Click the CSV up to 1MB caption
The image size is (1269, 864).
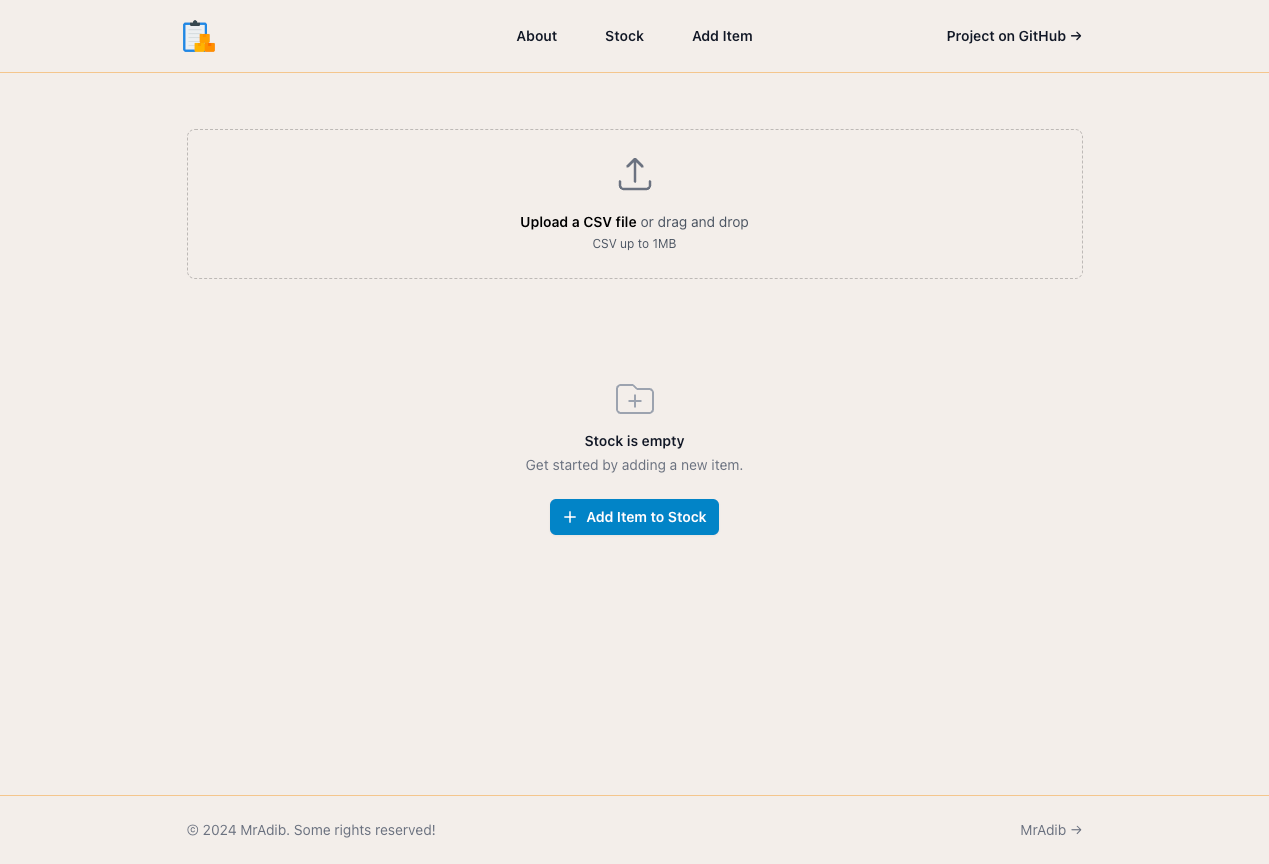coord(634,243)
